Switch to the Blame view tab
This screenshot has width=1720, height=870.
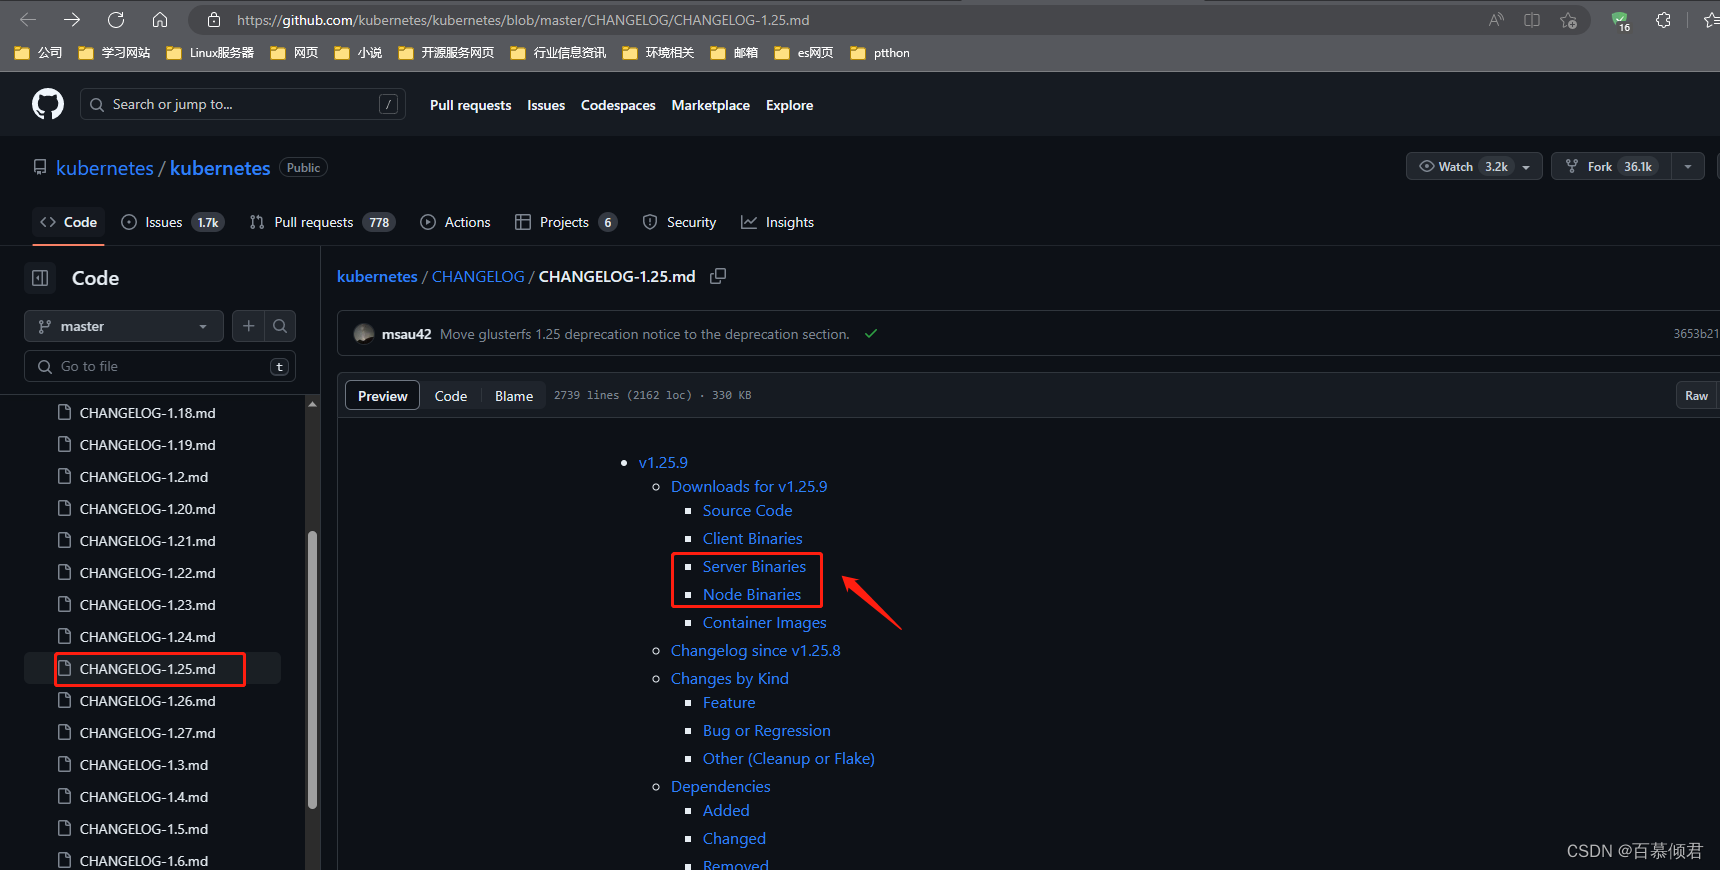point(514,396)
